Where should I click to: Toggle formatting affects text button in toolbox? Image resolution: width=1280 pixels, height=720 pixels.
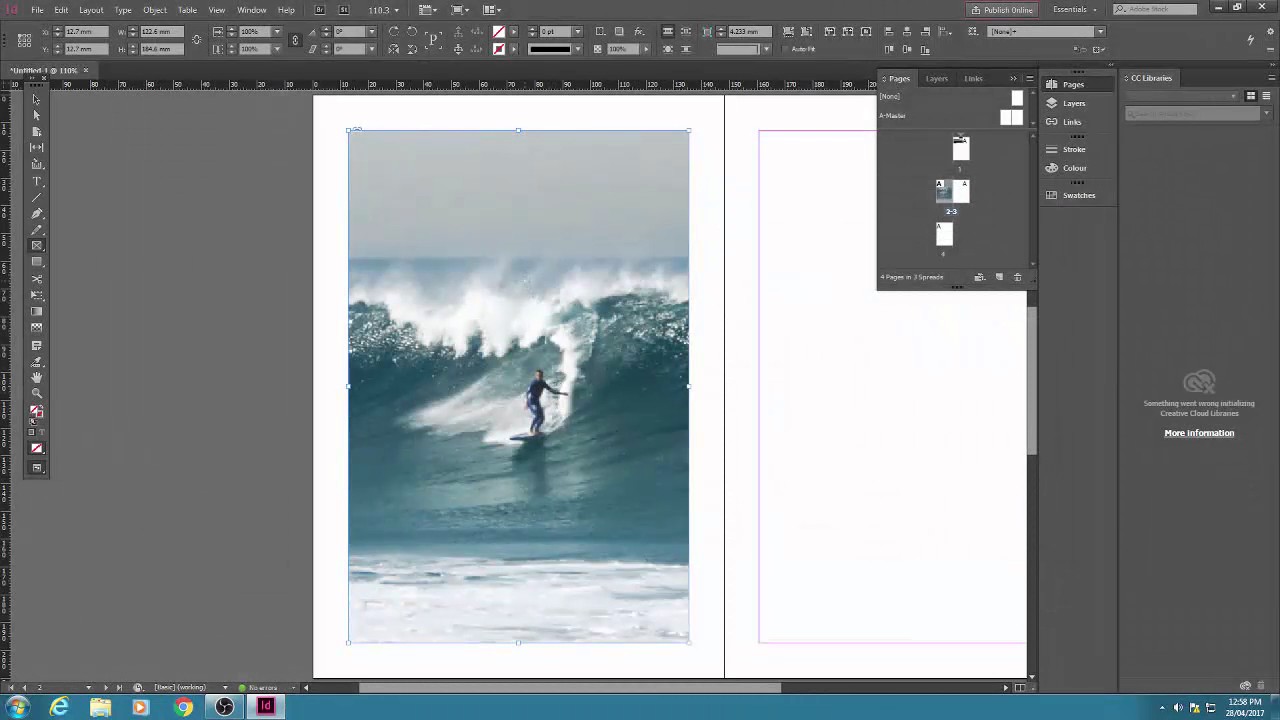coord(42,433)
